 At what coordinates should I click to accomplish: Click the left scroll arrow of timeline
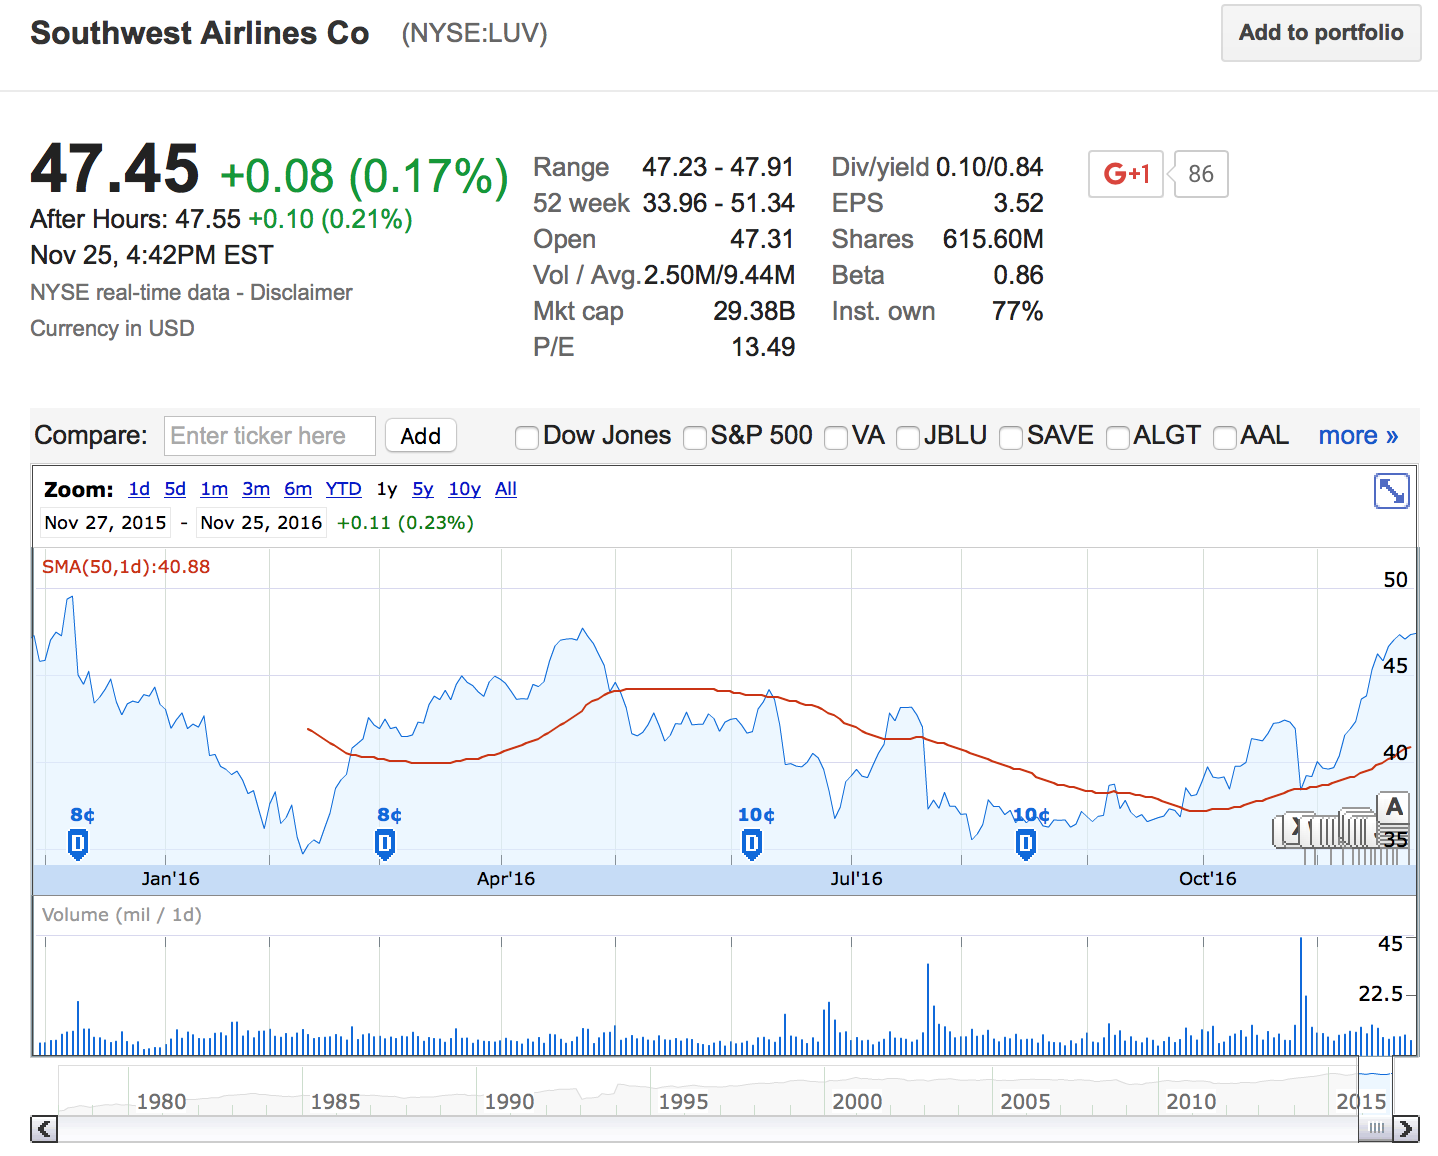(44, 1129)
